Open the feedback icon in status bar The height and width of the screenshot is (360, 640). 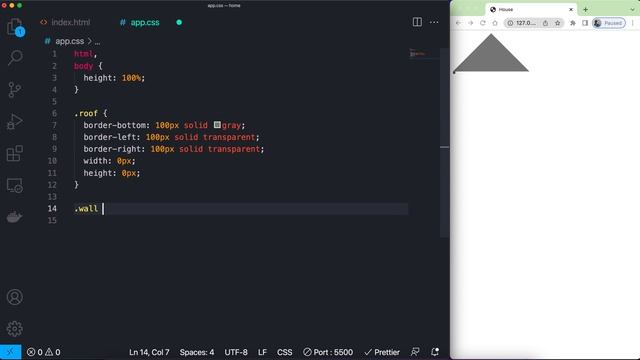pyautogui.click(x=415, y=352)
